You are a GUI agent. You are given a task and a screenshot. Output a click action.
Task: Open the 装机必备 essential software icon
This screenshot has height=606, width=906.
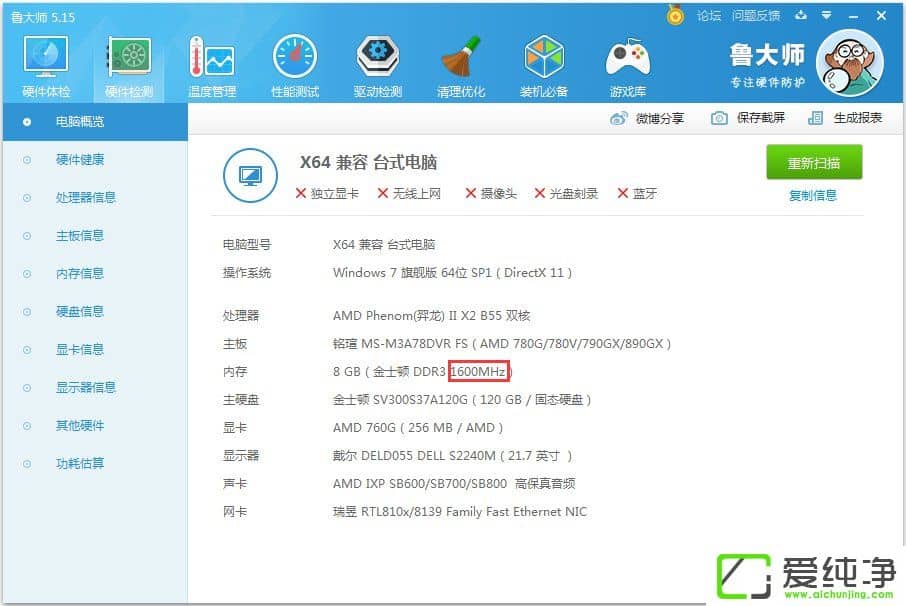coord(544,64)
